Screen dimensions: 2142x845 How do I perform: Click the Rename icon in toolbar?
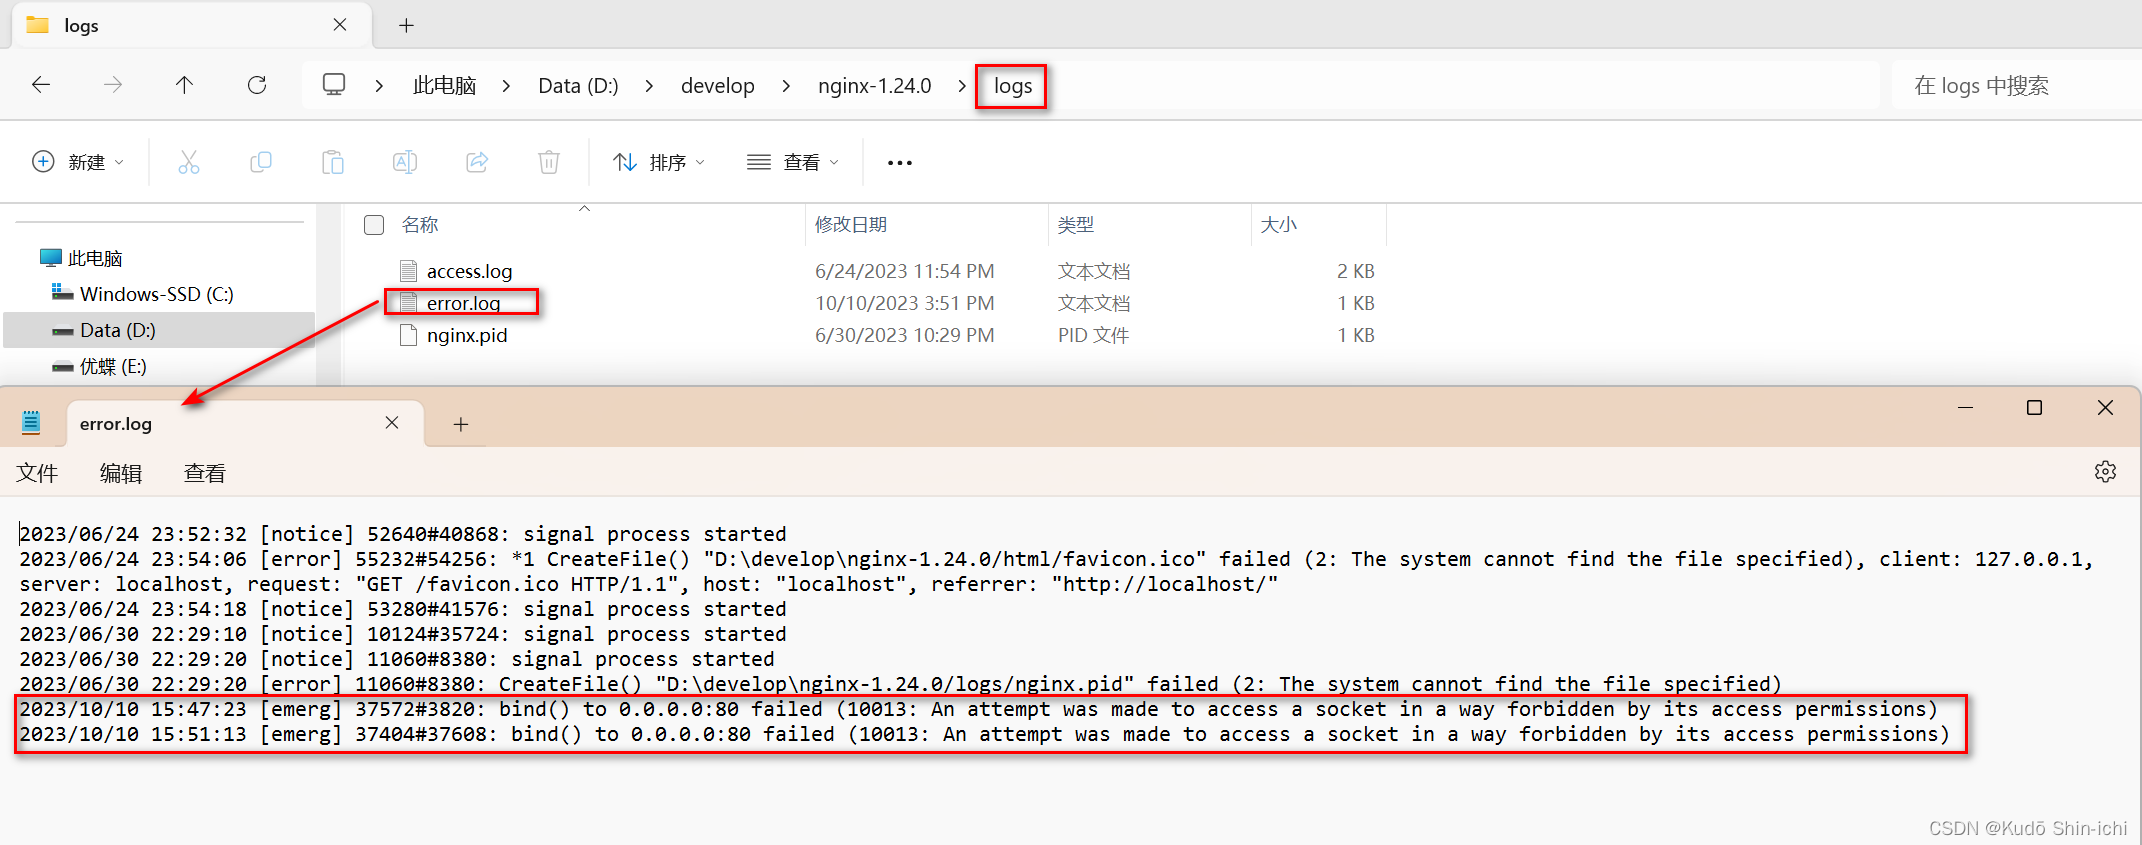[405, 162]
